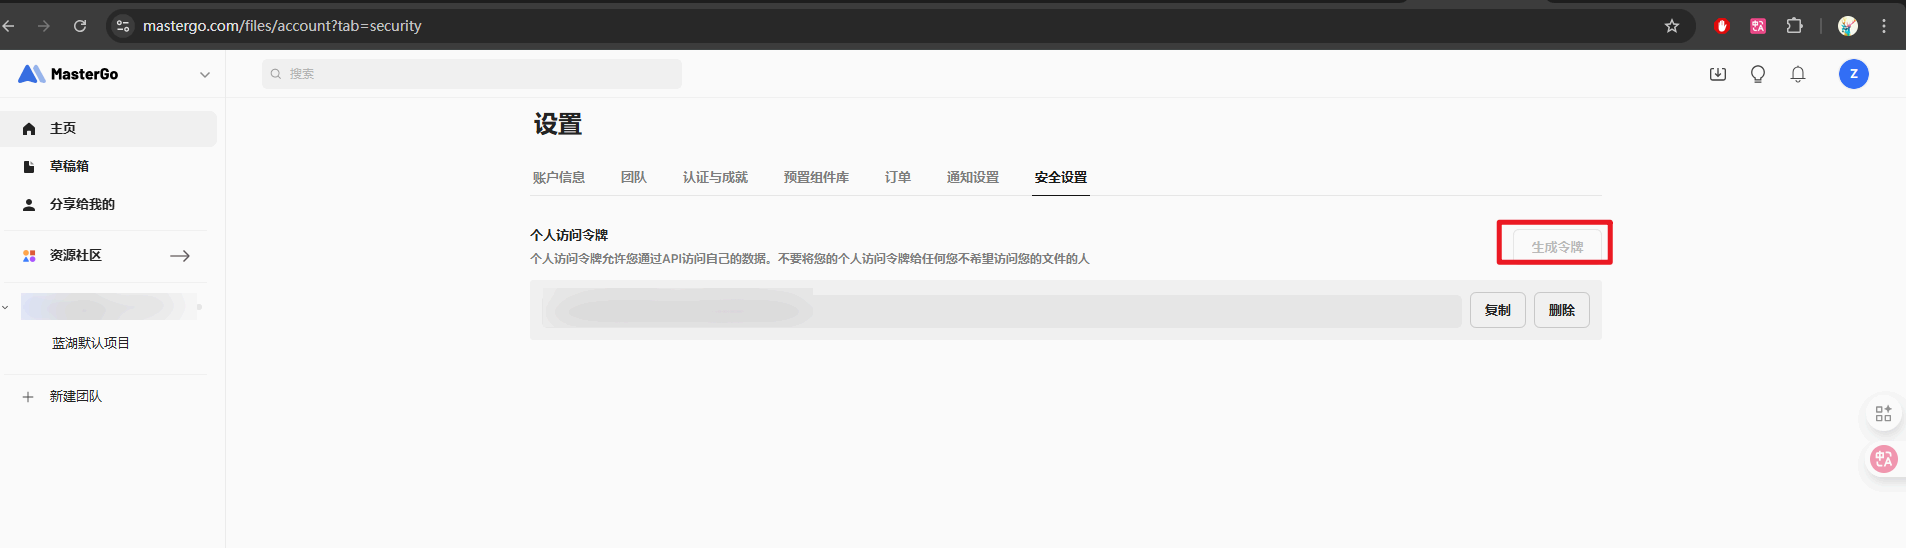The image size is (1906, 548).
Task: Open 资源社区 with the arrow
Action: (x=180, y=256)
